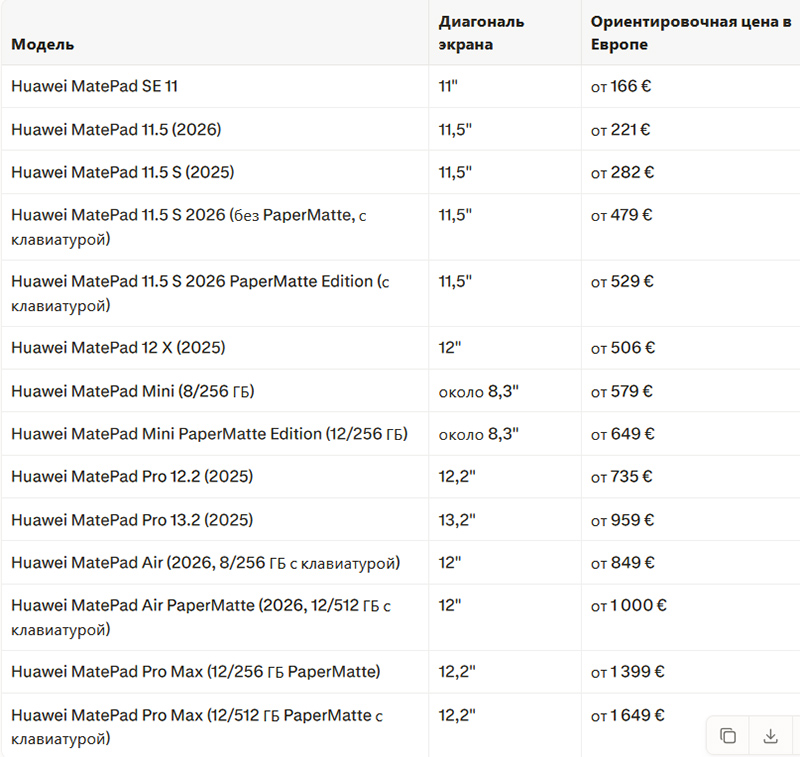Screen dimensions: 800x757
Task: Select the price "от 1 000 €"
Action: [629, 605]
